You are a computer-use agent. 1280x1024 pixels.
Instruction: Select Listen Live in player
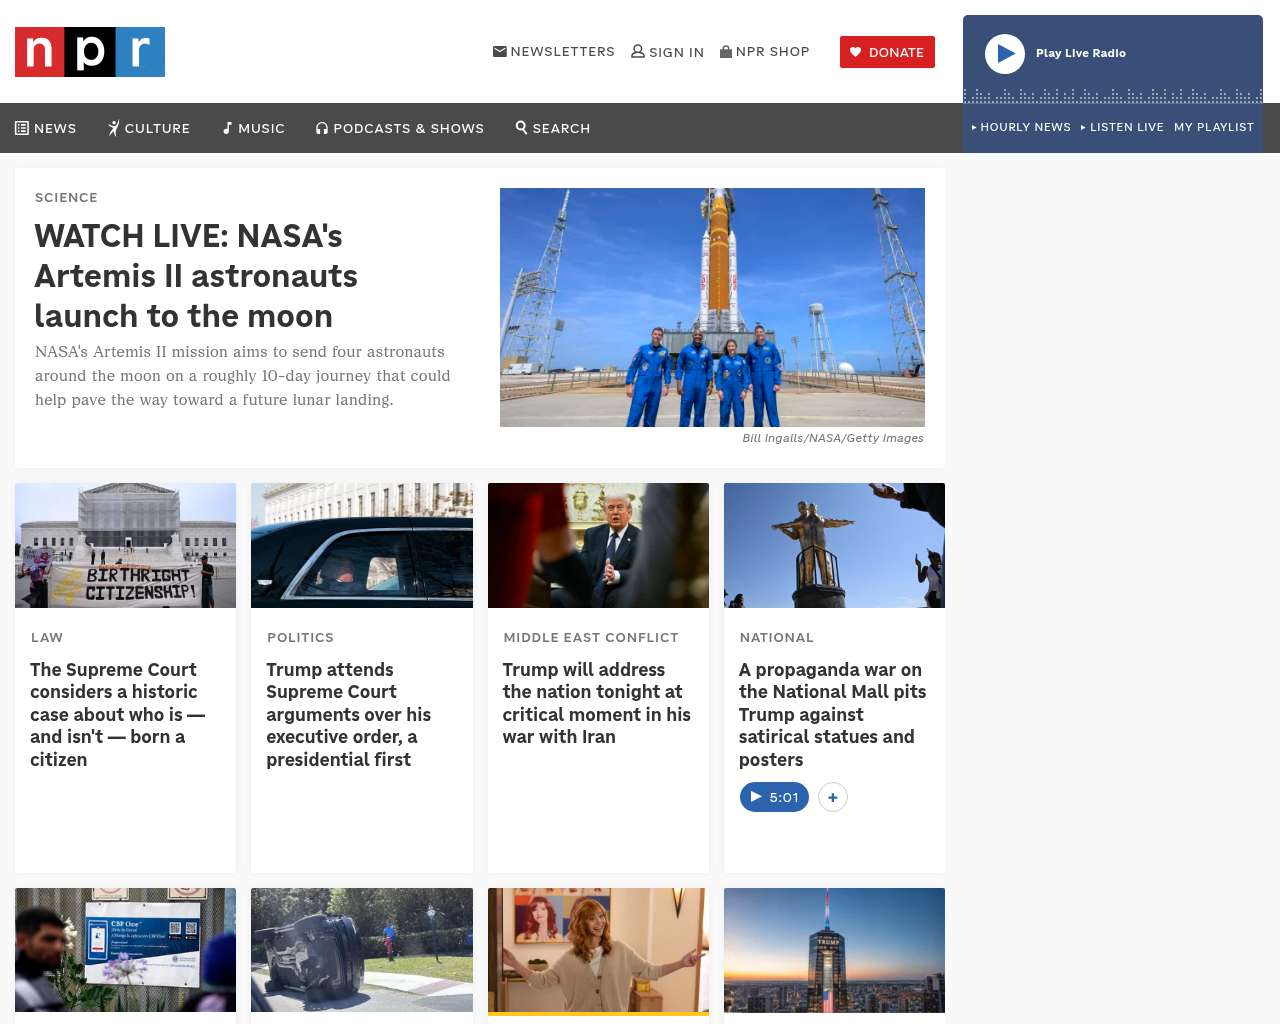coord(1122,127)
